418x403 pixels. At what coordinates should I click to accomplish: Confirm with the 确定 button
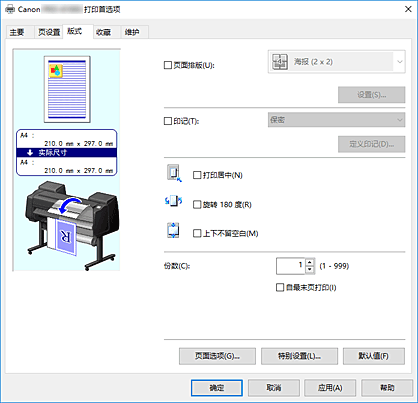point(217,388)
